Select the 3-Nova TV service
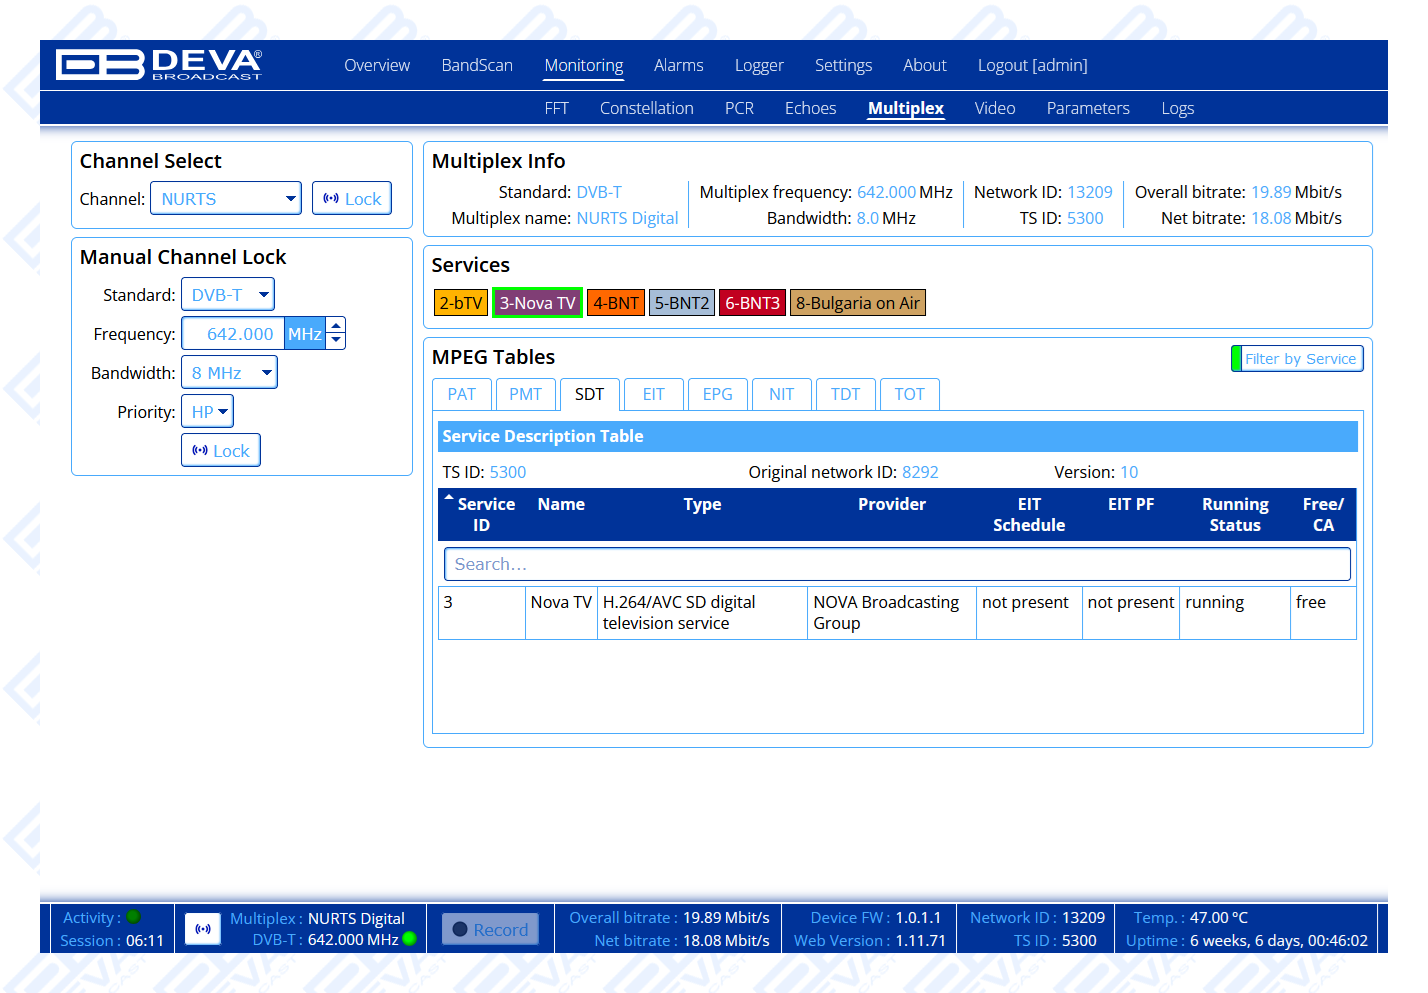 537,303
